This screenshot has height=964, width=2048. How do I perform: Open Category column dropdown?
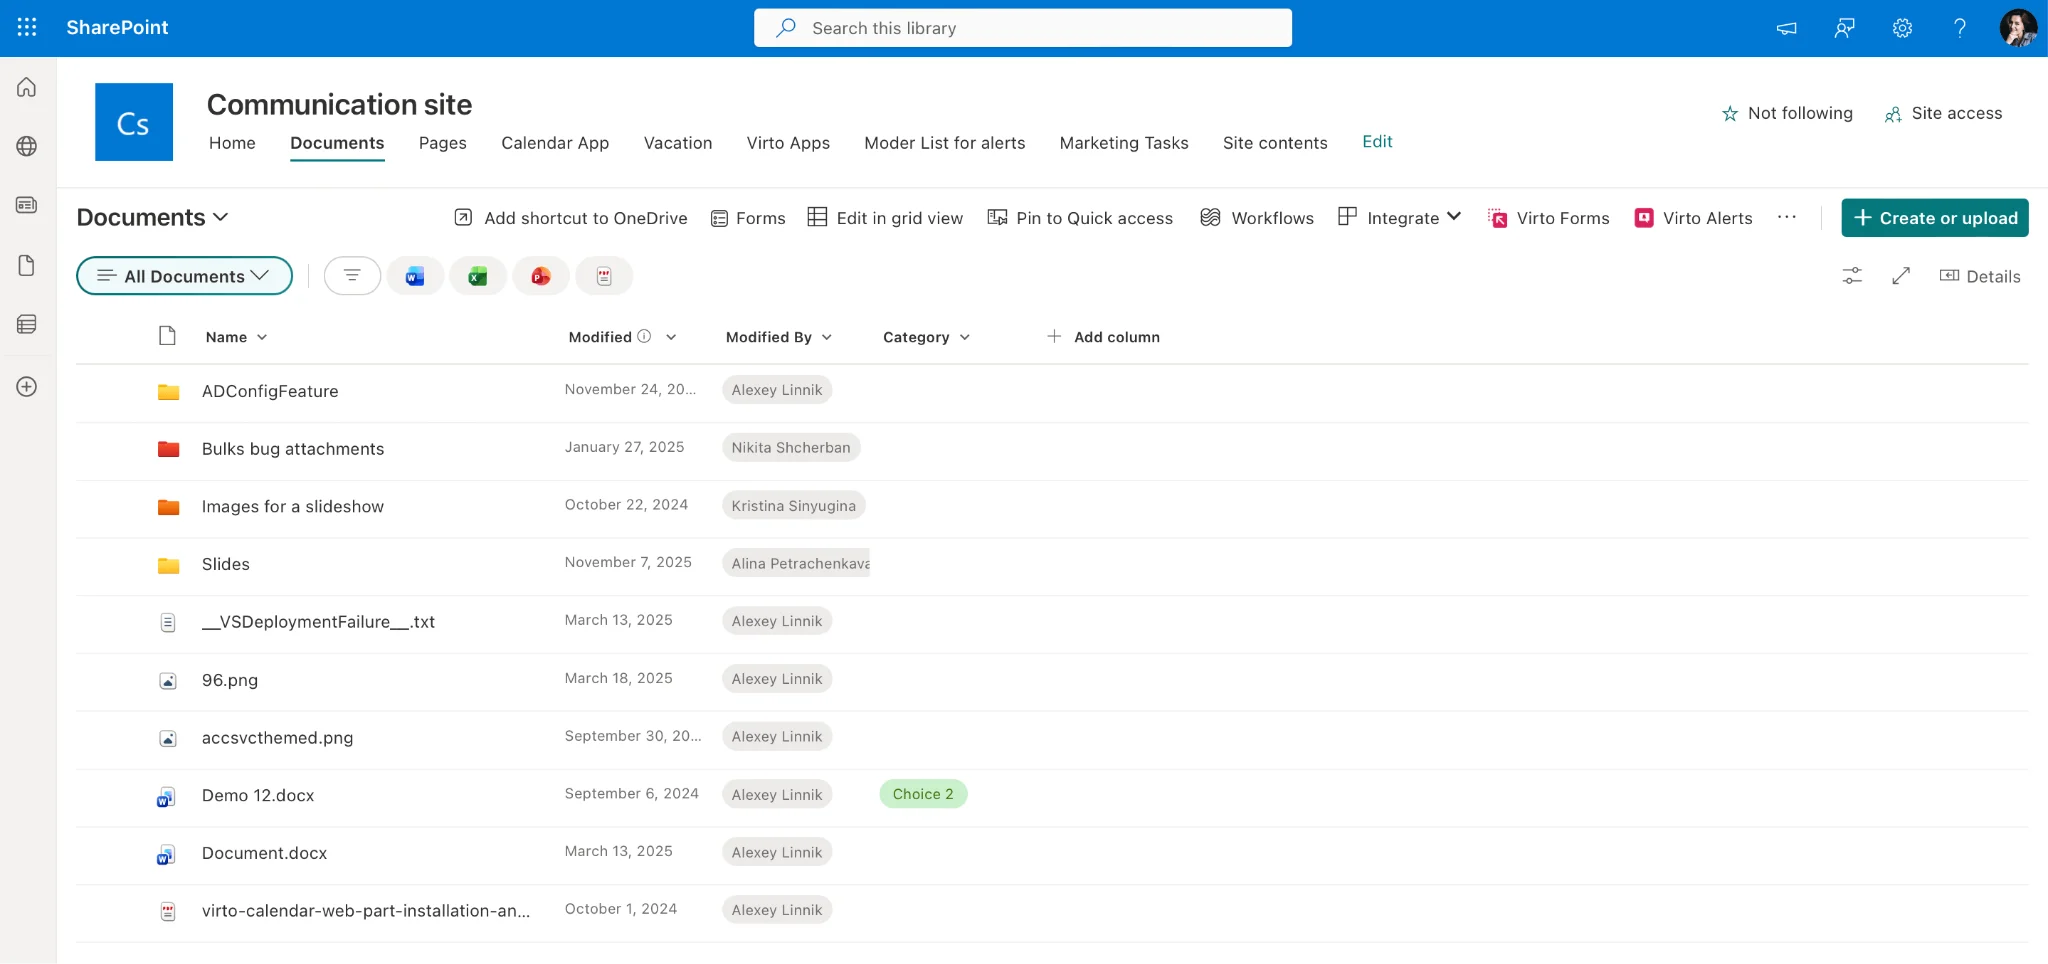pyautogui.click(x=965, y=338)
